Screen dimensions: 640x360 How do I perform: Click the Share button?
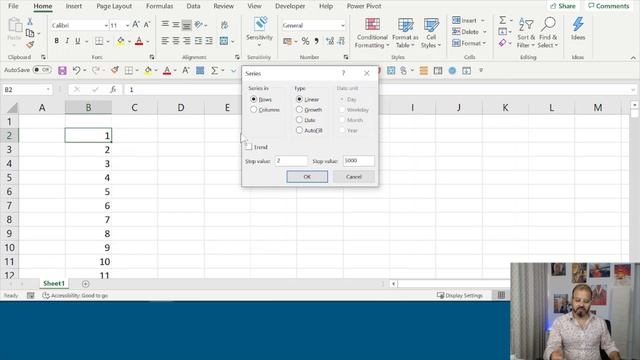click(562, 6)
